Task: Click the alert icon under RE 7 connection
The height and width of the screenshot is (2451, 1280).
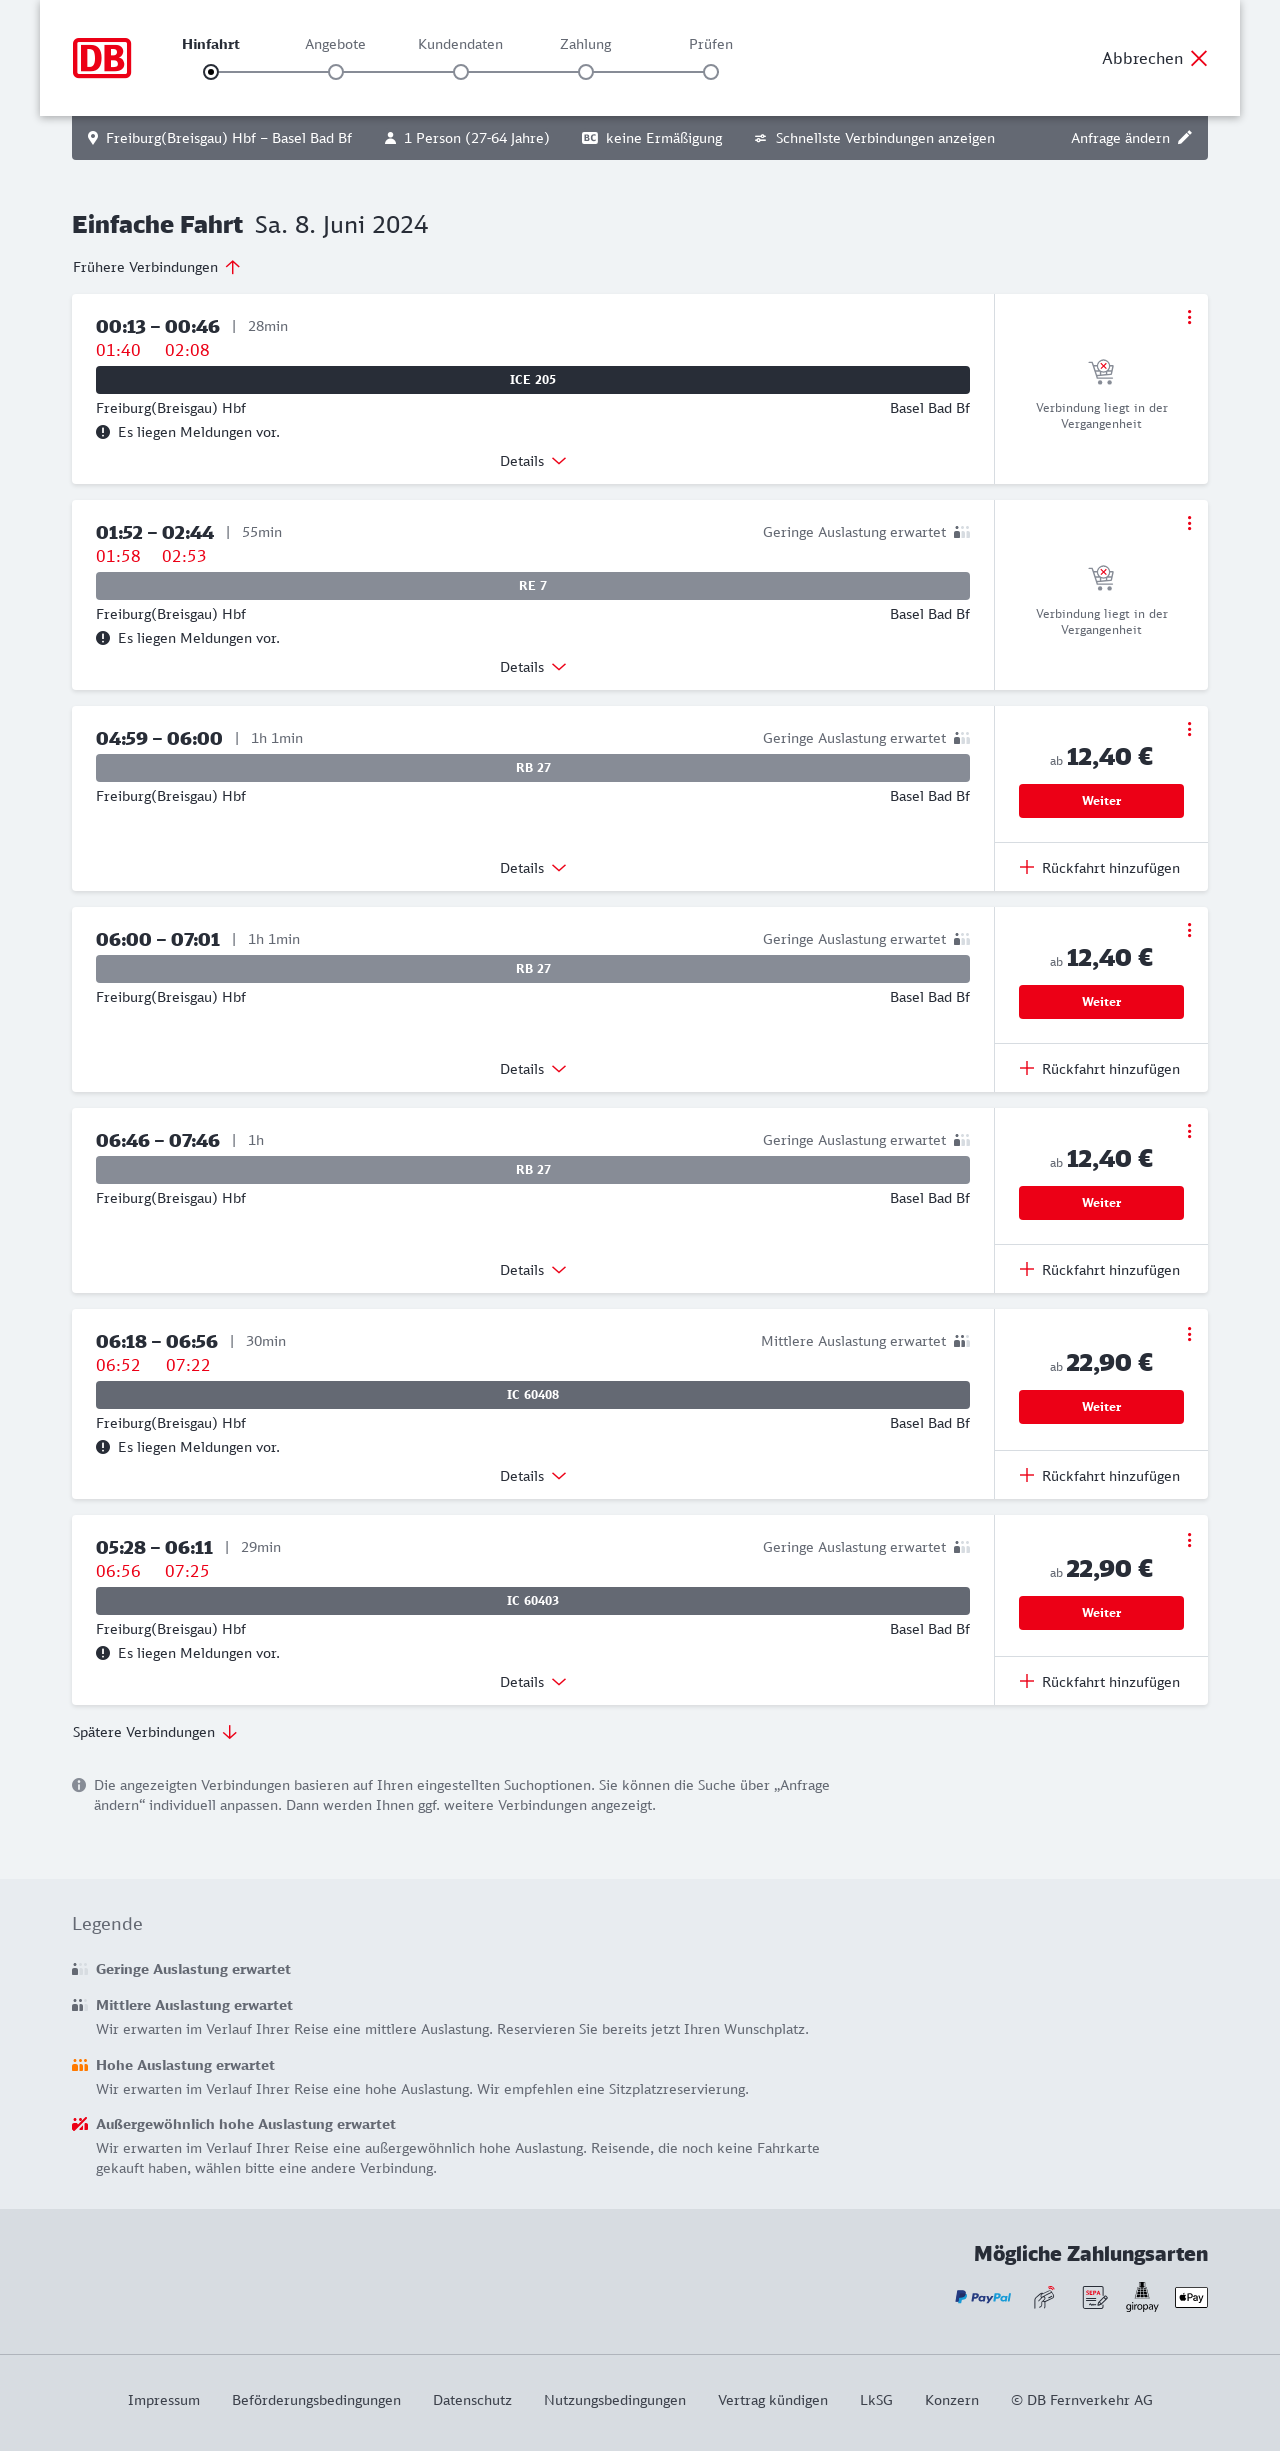Action: [x=103, y=638]
